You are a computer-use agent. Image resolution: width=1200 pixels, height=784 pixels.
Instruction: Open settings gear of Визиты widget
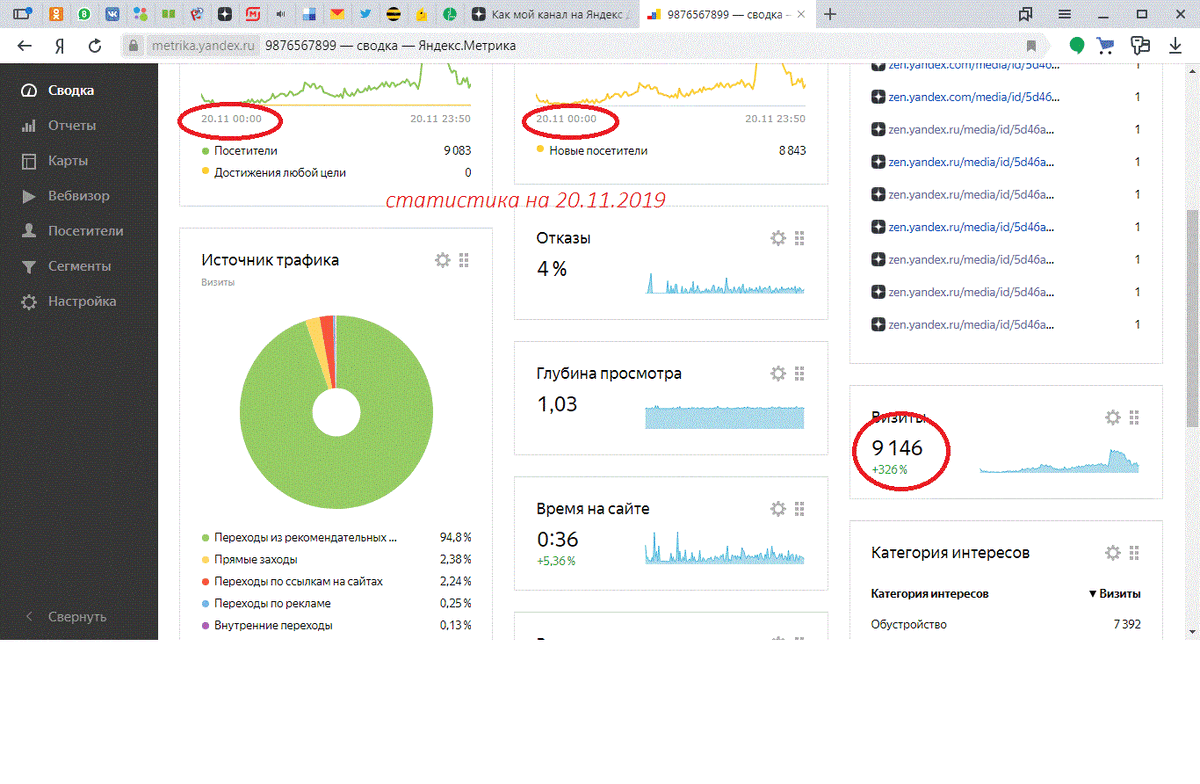pyautogui.click(x=1113, y=417)
